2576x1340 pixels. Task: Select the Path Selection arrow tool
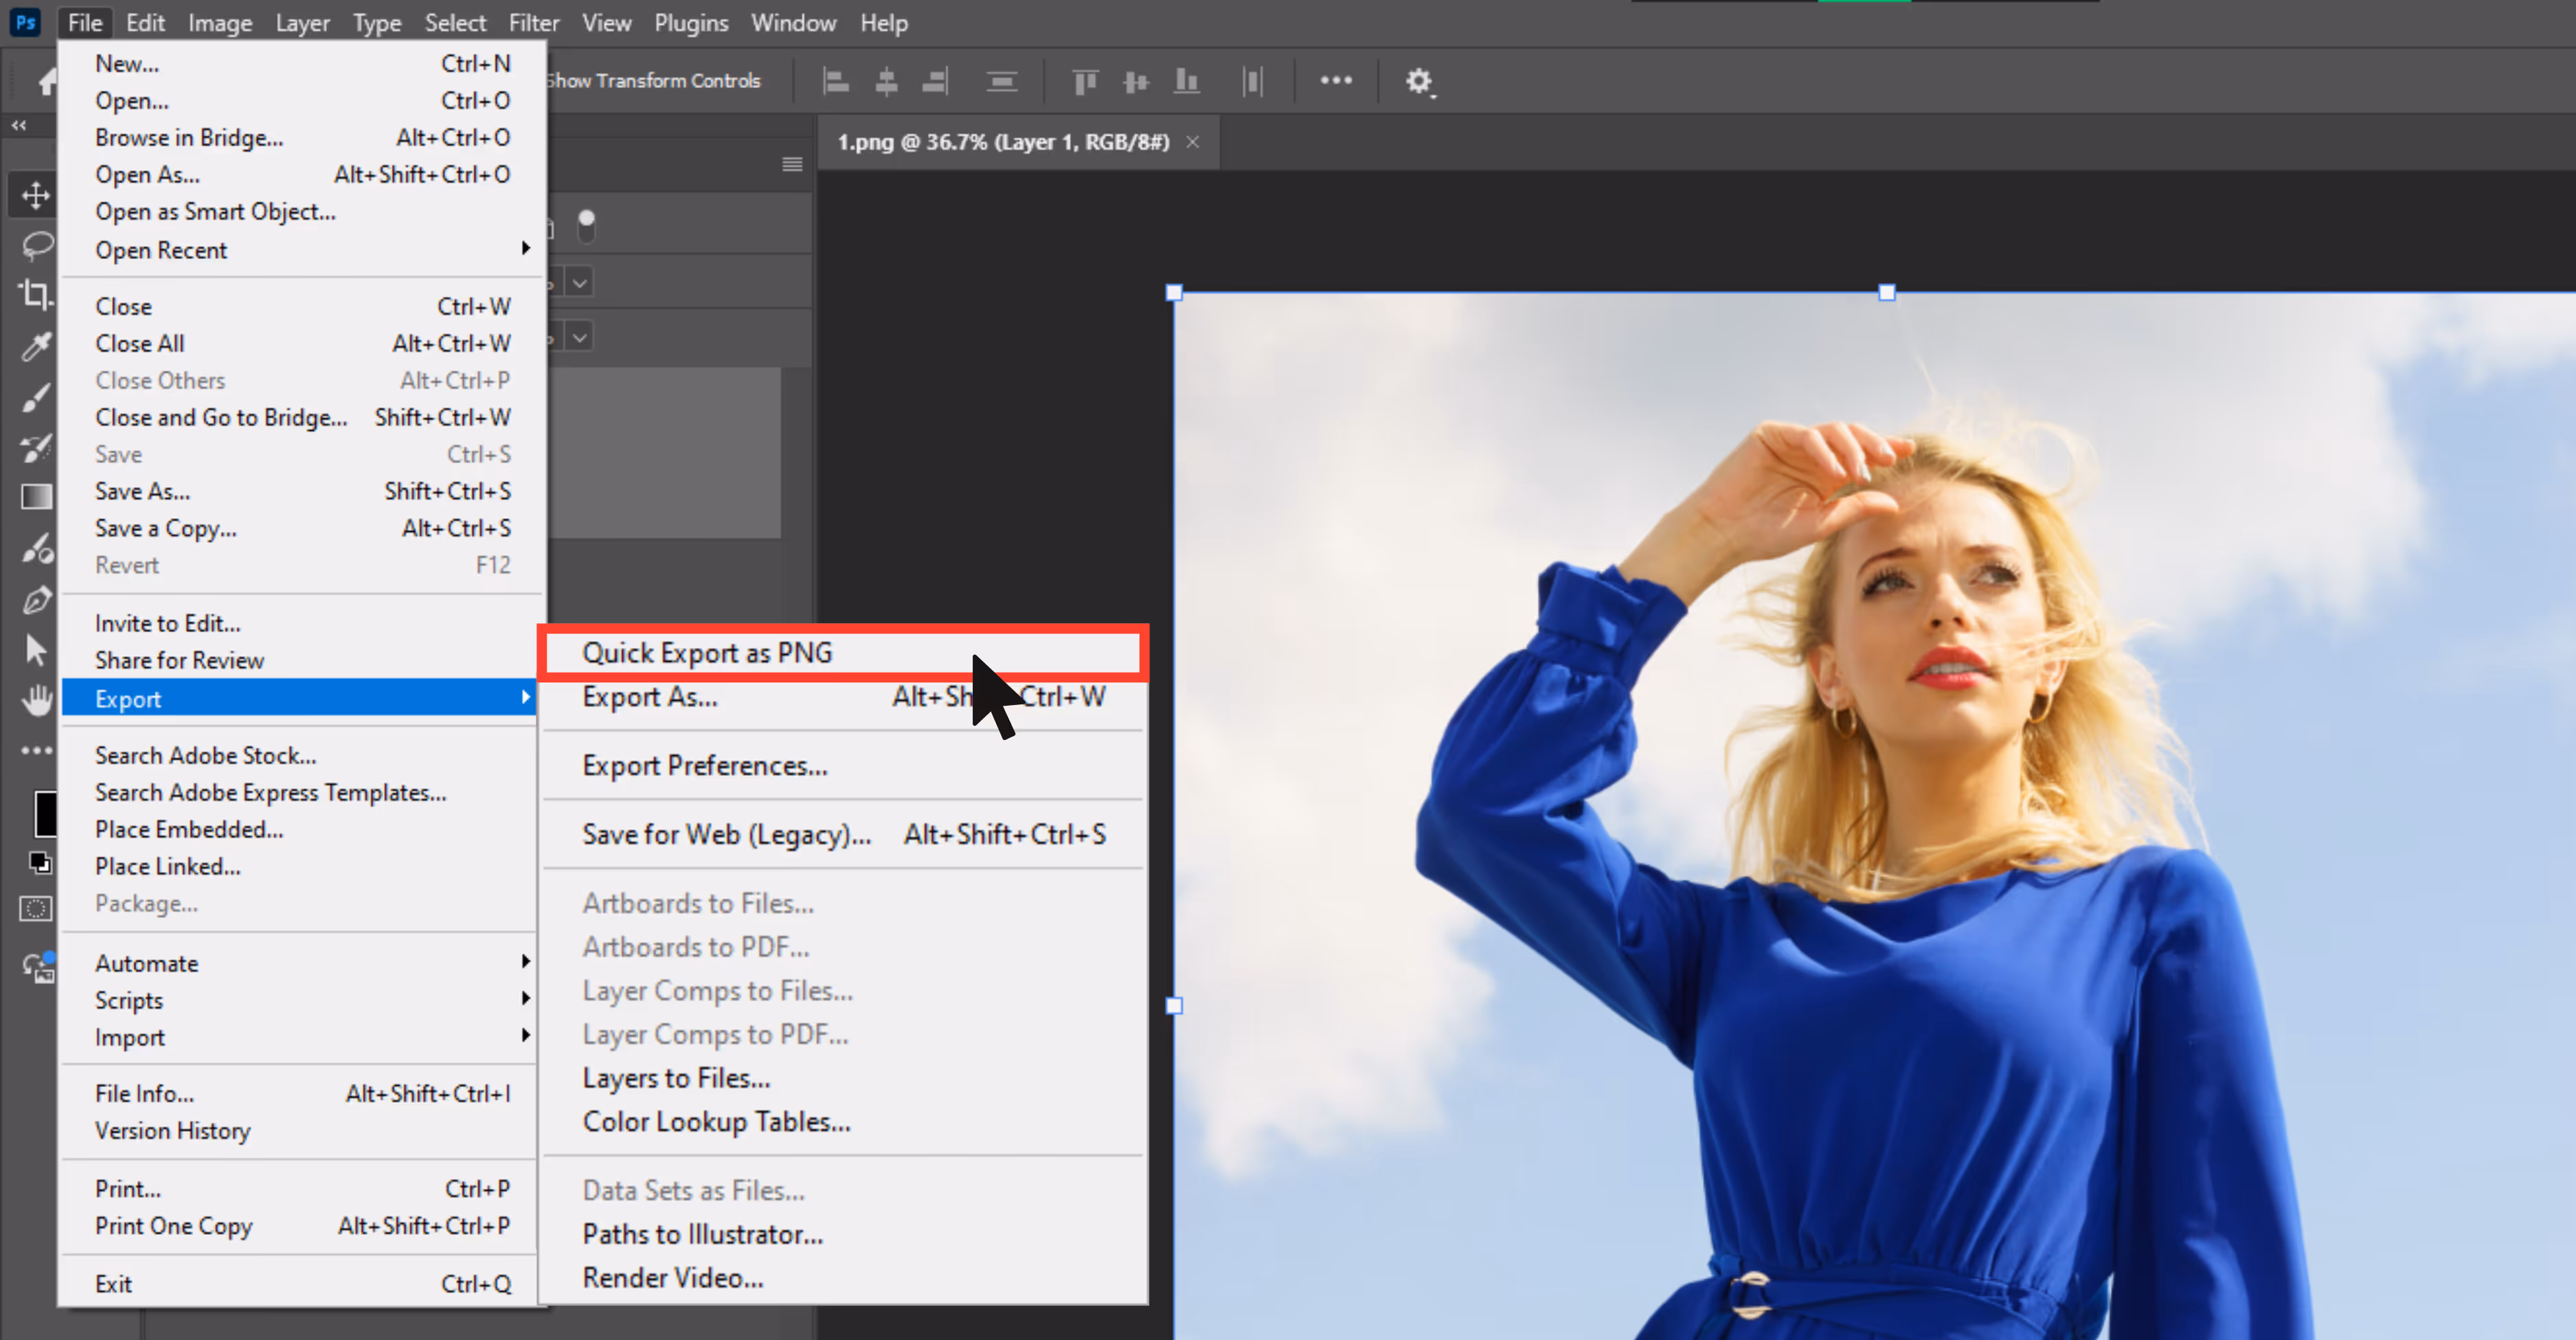pos(36,651)
